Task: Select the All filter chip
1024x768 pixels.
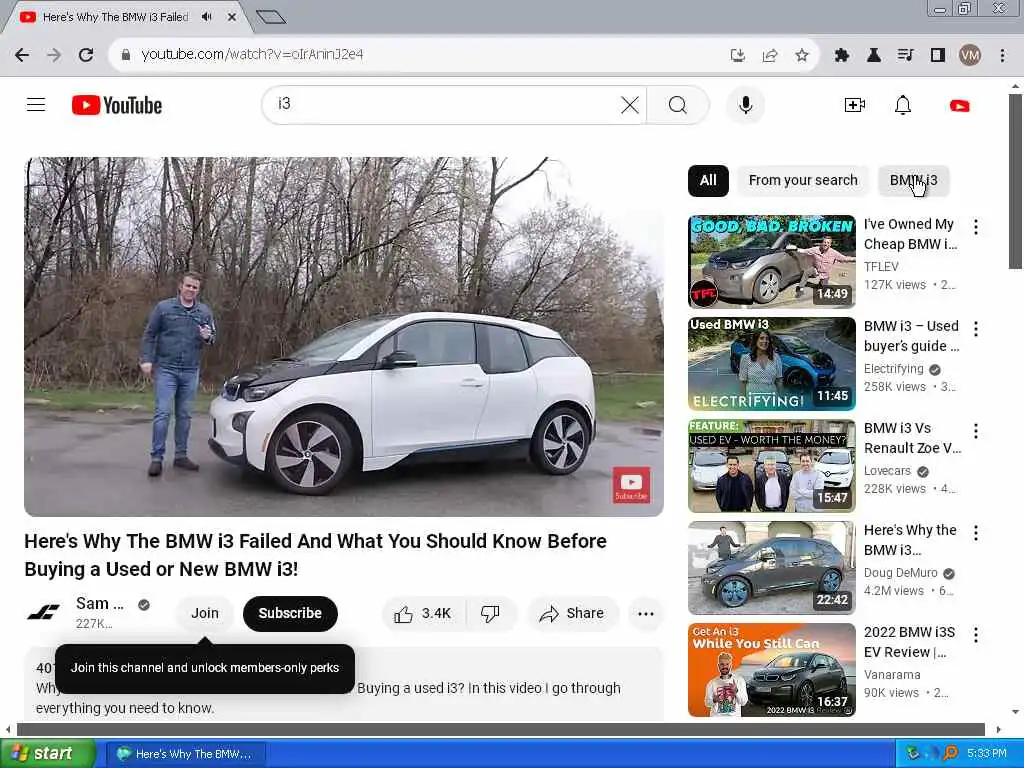Action: pos(708,180)
